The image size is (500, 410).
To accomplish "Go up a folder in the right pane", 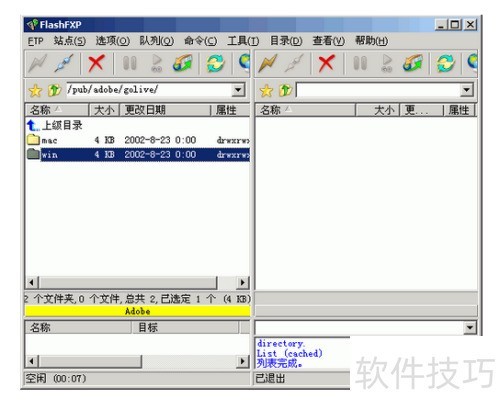I will [x=285, y=90].
